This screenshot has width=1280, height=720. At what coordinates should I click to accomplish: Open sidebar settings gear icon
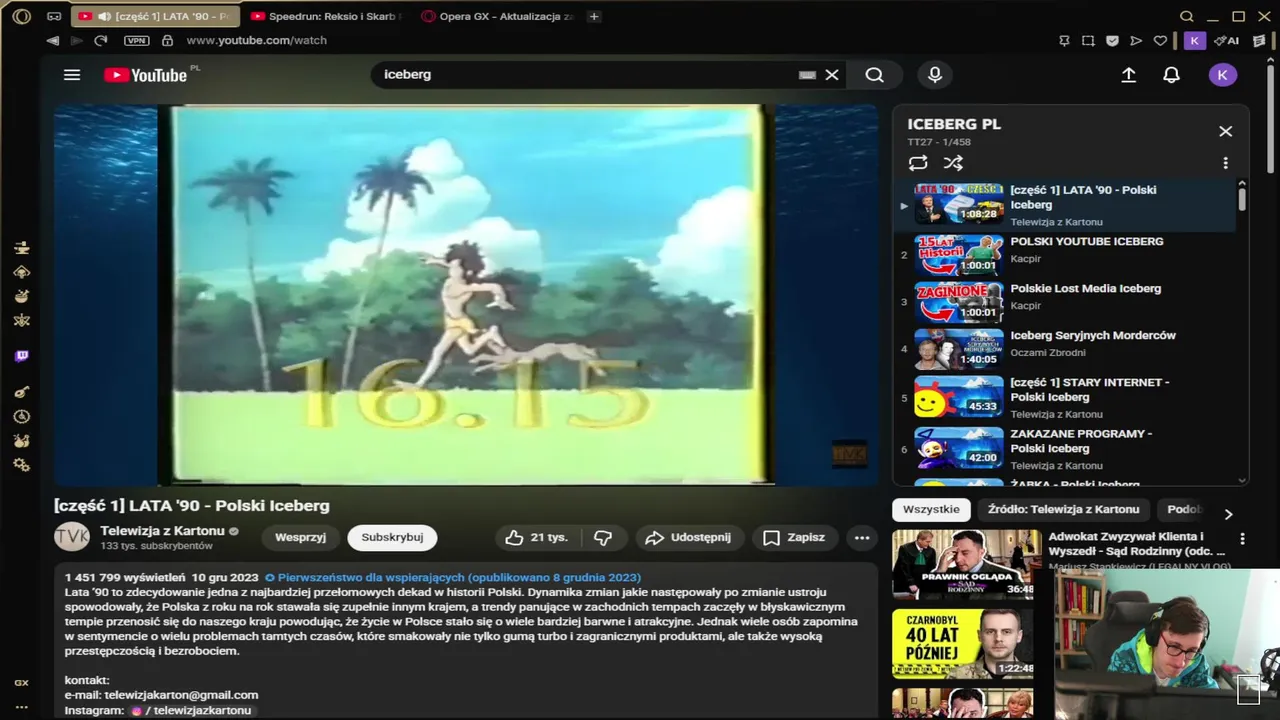[x=21, y=465]
